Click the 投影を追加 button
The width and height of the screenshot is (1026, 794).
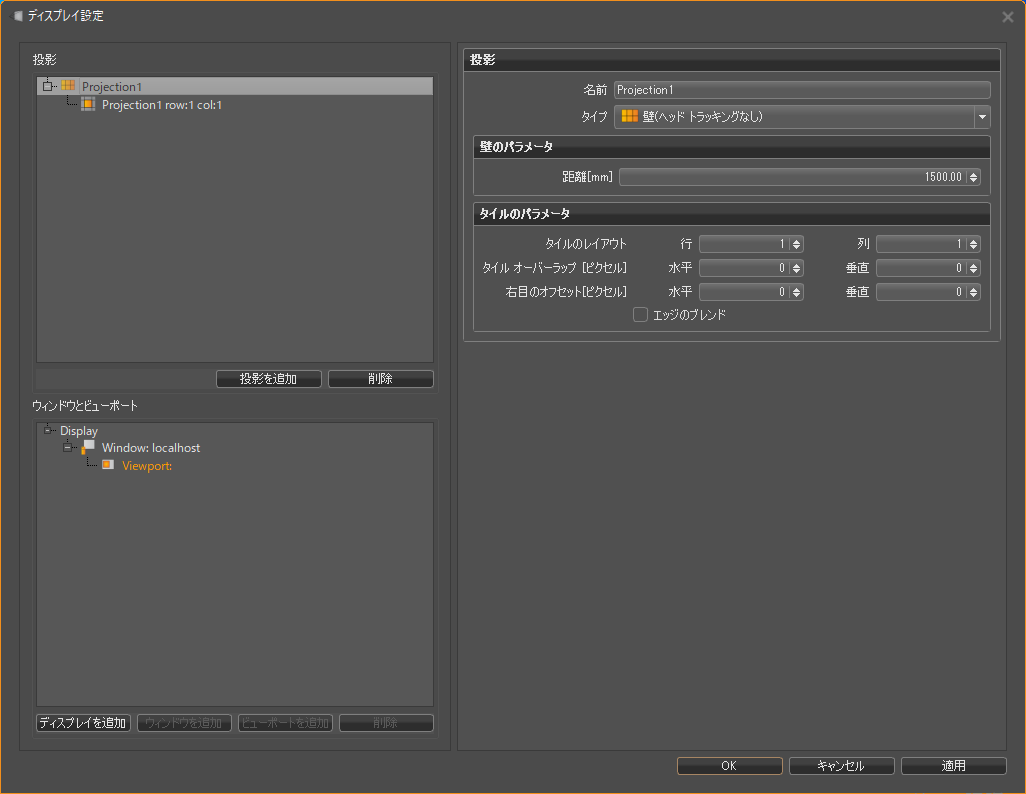[269, 379]
